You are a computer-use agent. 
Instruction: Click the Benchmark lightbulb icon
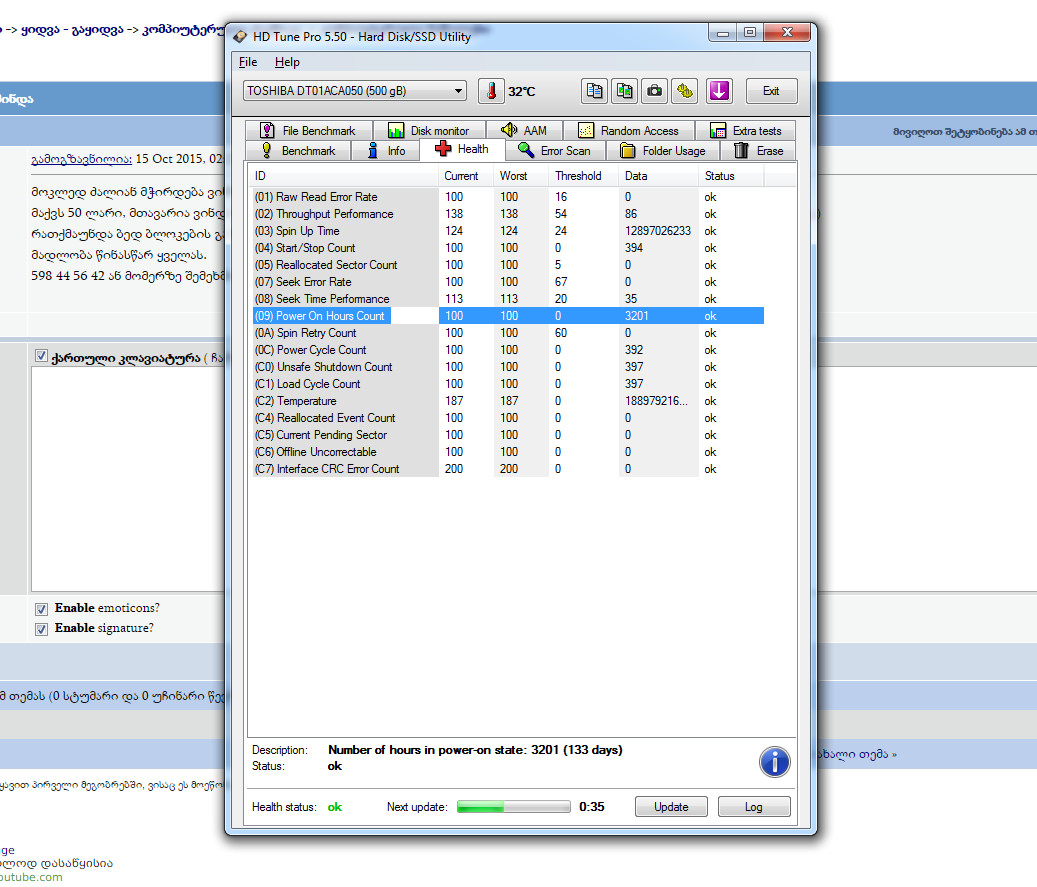(x=267, y=150)
